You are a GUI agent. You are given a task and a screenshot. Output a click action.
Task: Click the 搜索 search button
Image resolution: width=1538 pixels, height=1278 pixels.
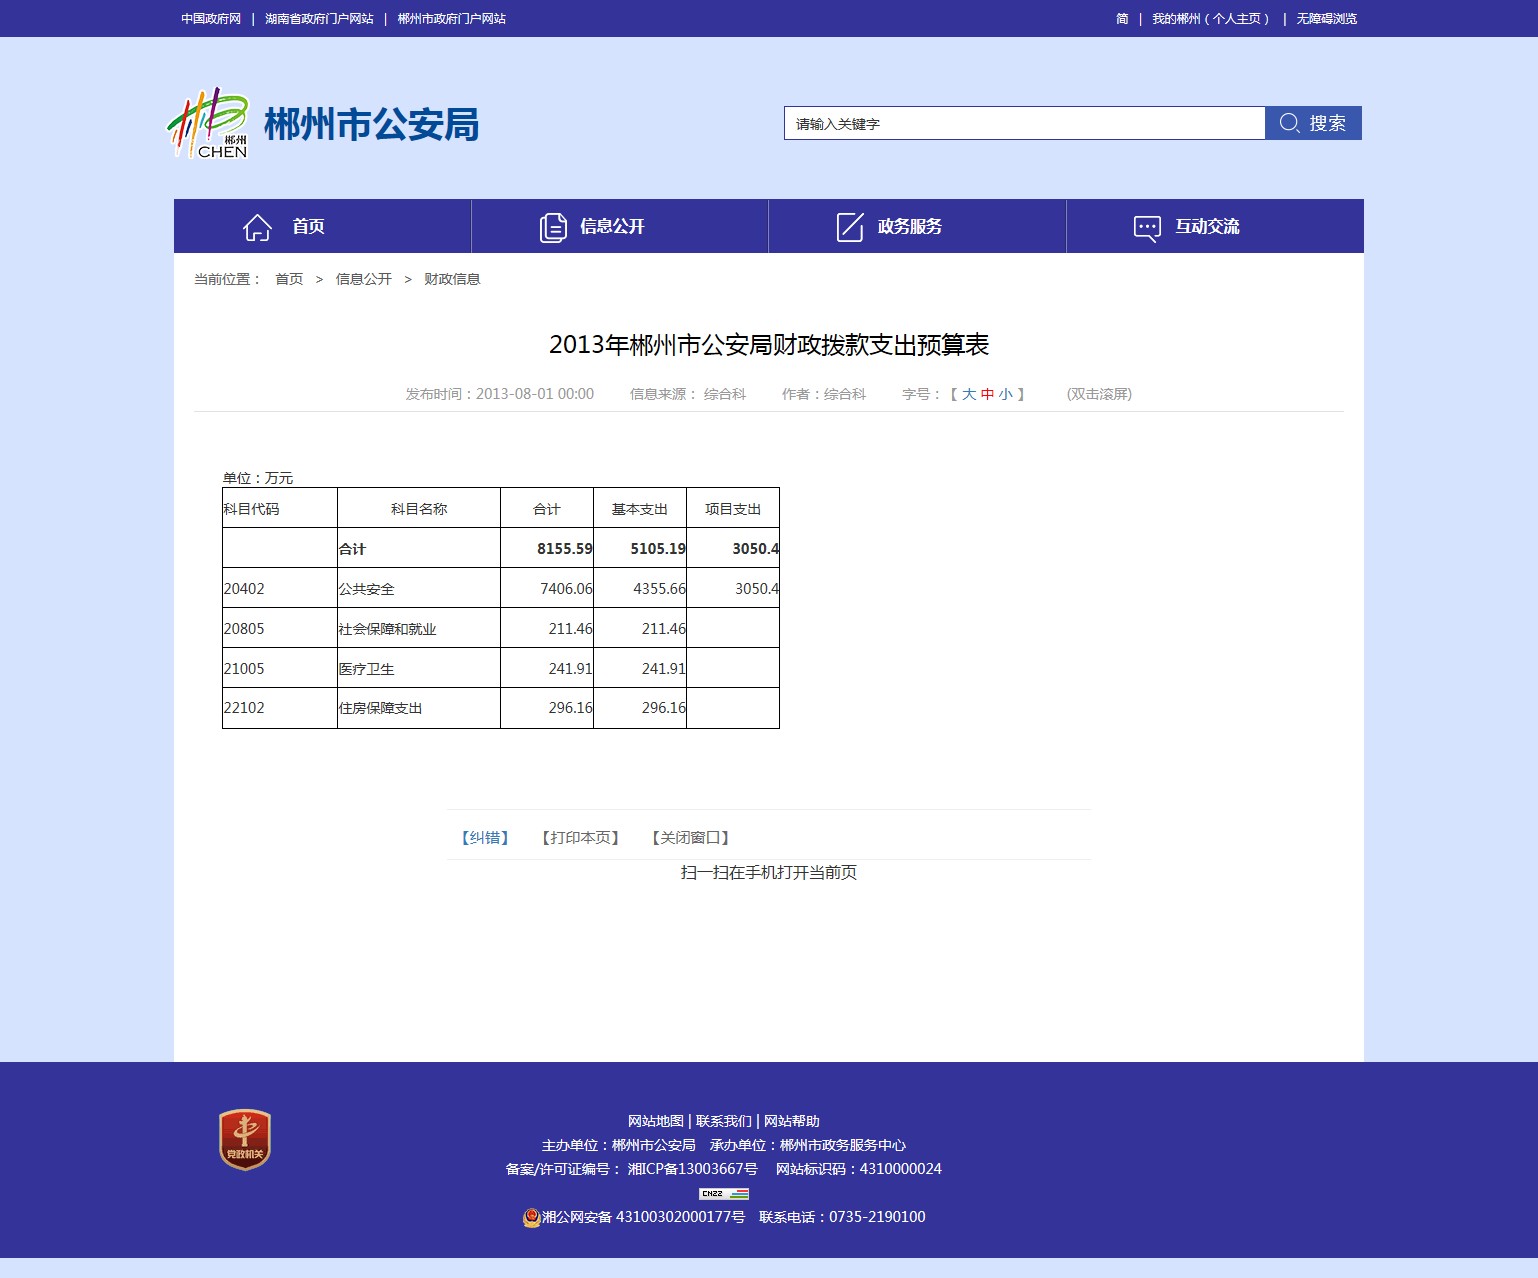click(x=1313, y=123)
